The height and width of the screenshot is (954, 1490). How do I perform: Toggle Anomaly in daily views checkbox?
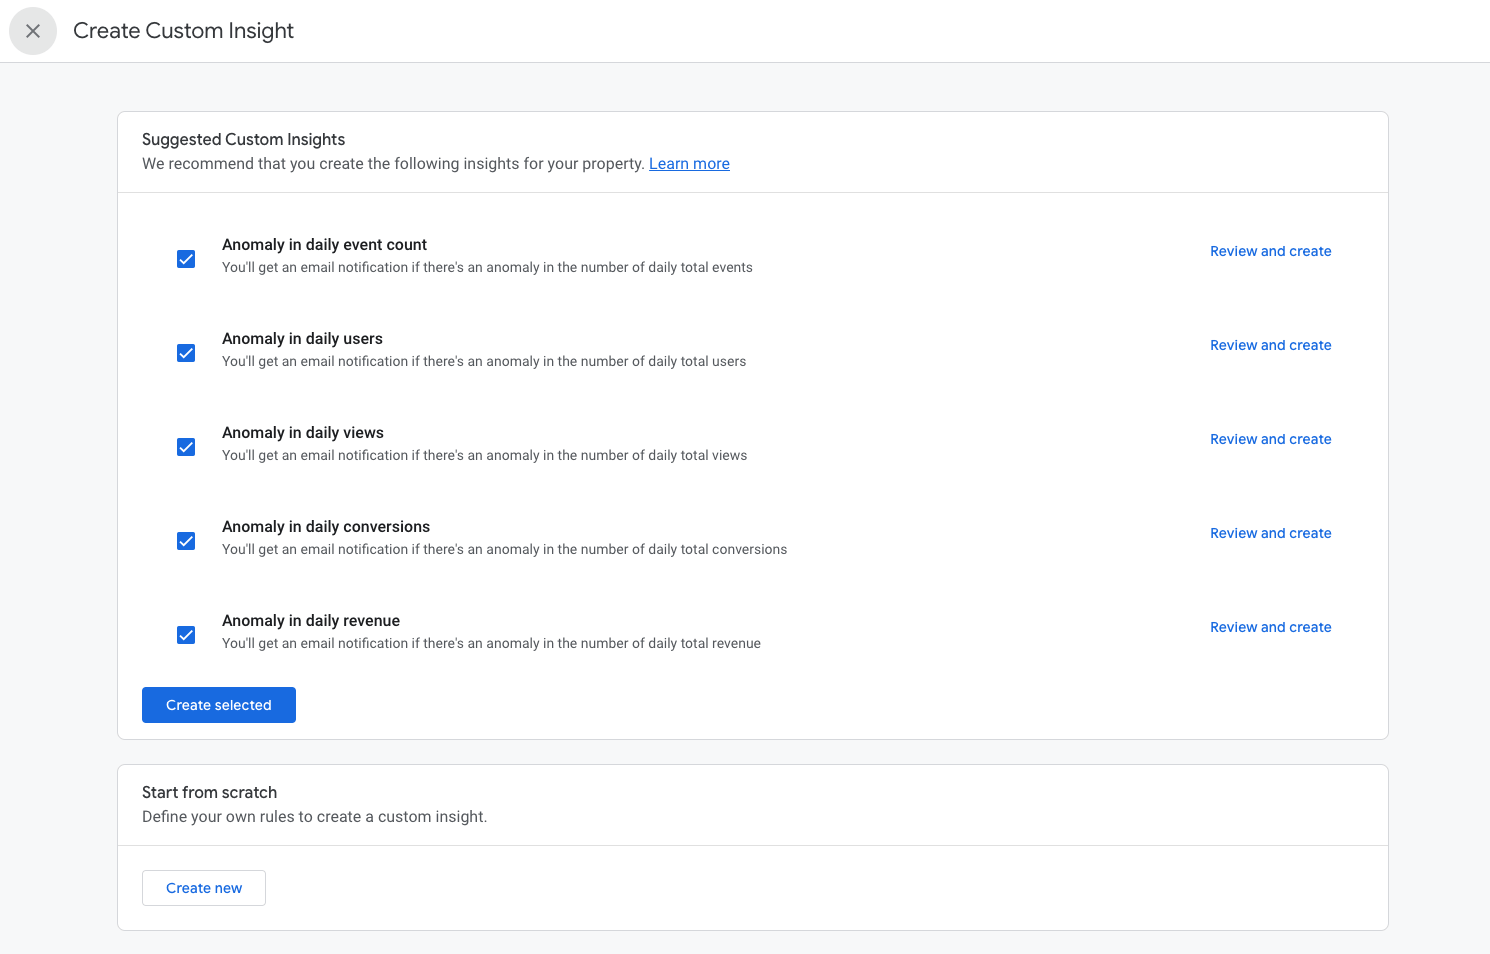coord(186,447)
